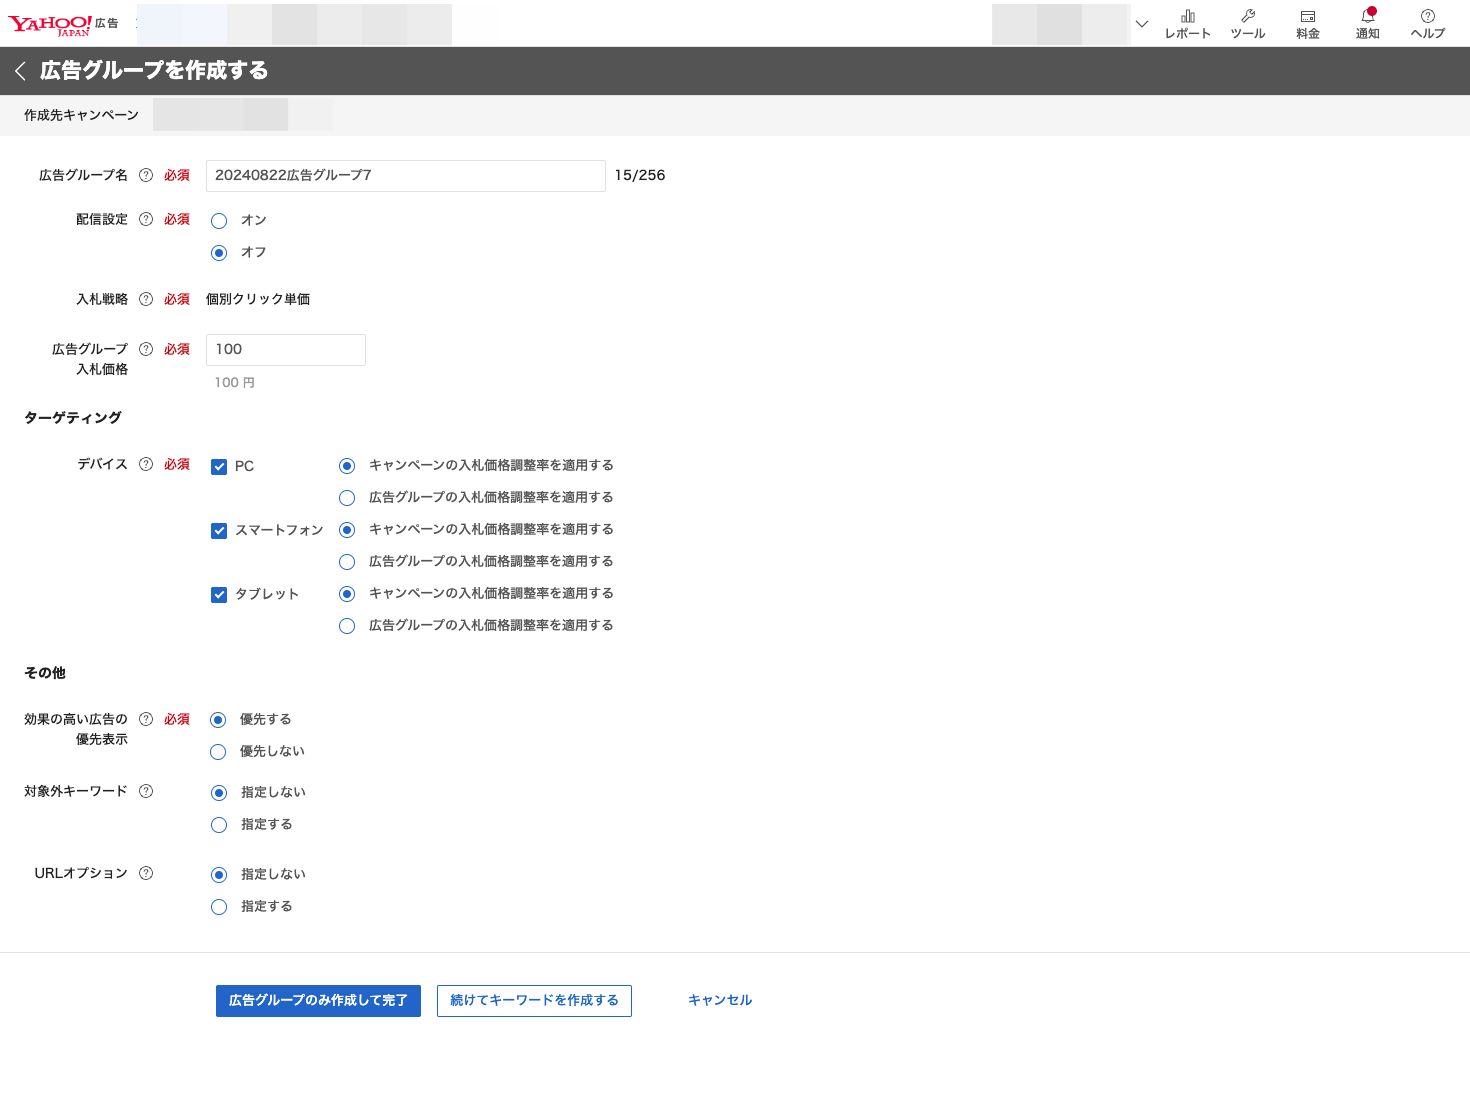Select 配信設定 オン radio
1470x1106 pixels.
[x=219, y=221]
